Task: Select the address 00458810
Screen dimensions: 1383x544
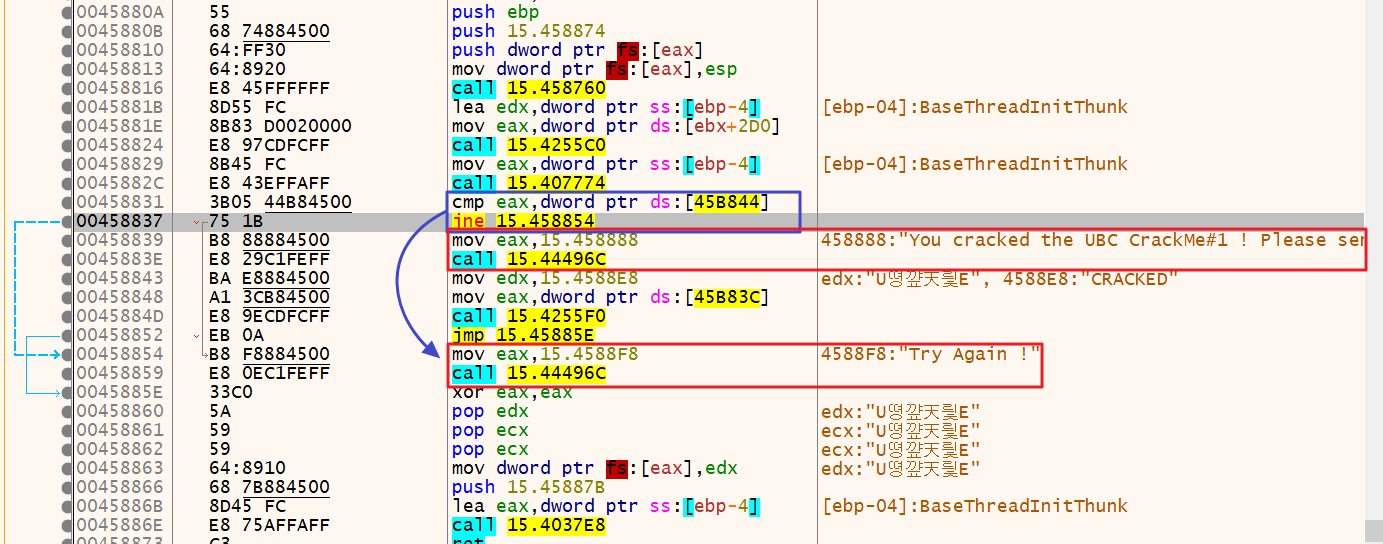Action: tap(120, 50)
